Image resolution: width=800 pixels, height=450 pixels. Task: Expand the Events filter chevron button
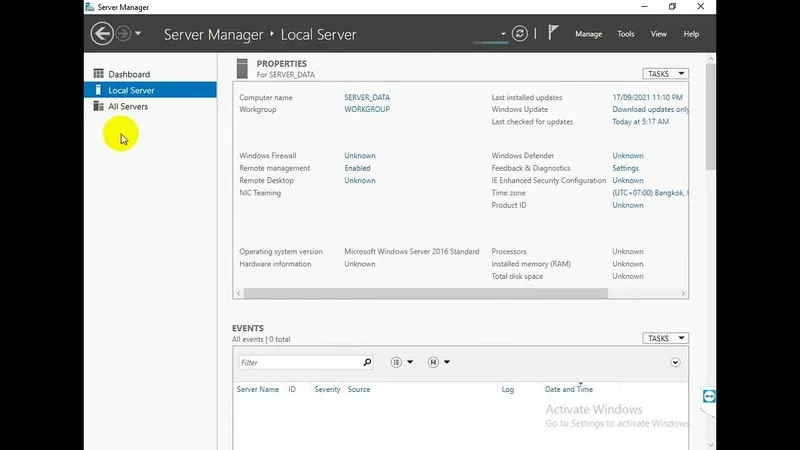coord(676,362)
